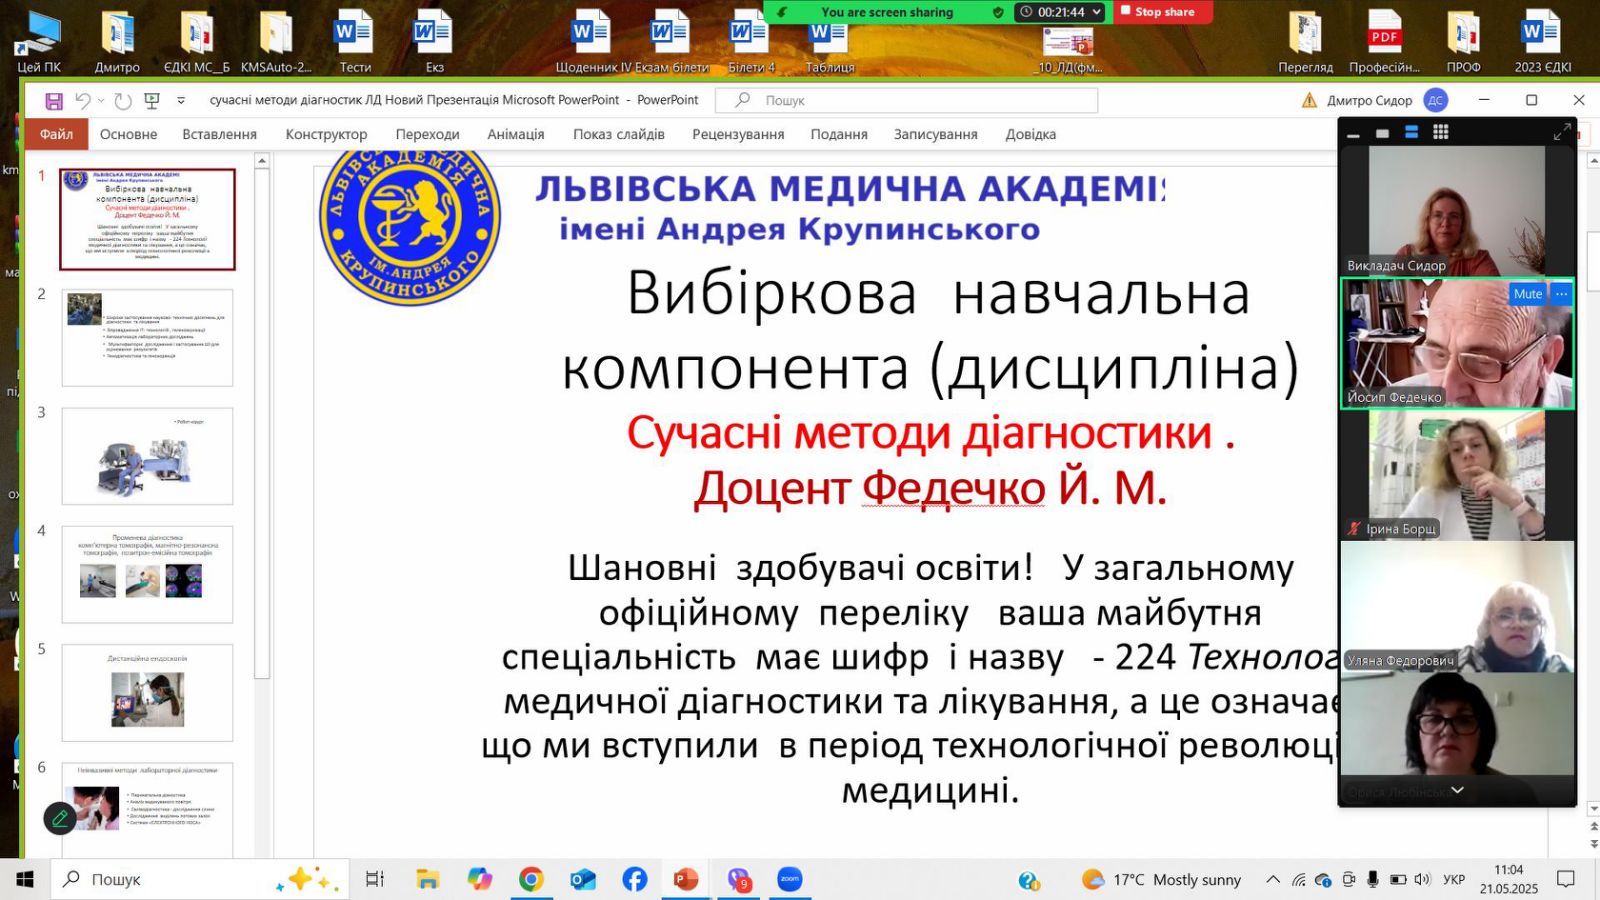Select the Професійн... PDF file on desktop
Viewport: 1600px width, 900px height.
(1384, 42)
